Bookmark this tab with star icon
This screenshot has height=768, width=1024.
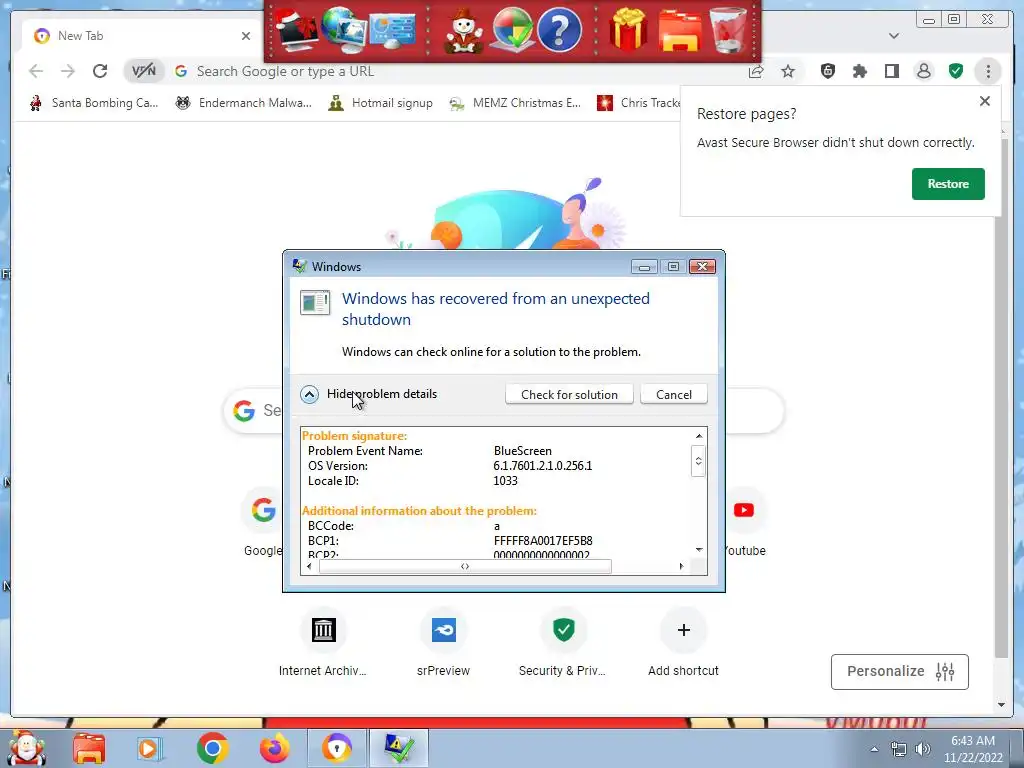(x=788, y=71)
